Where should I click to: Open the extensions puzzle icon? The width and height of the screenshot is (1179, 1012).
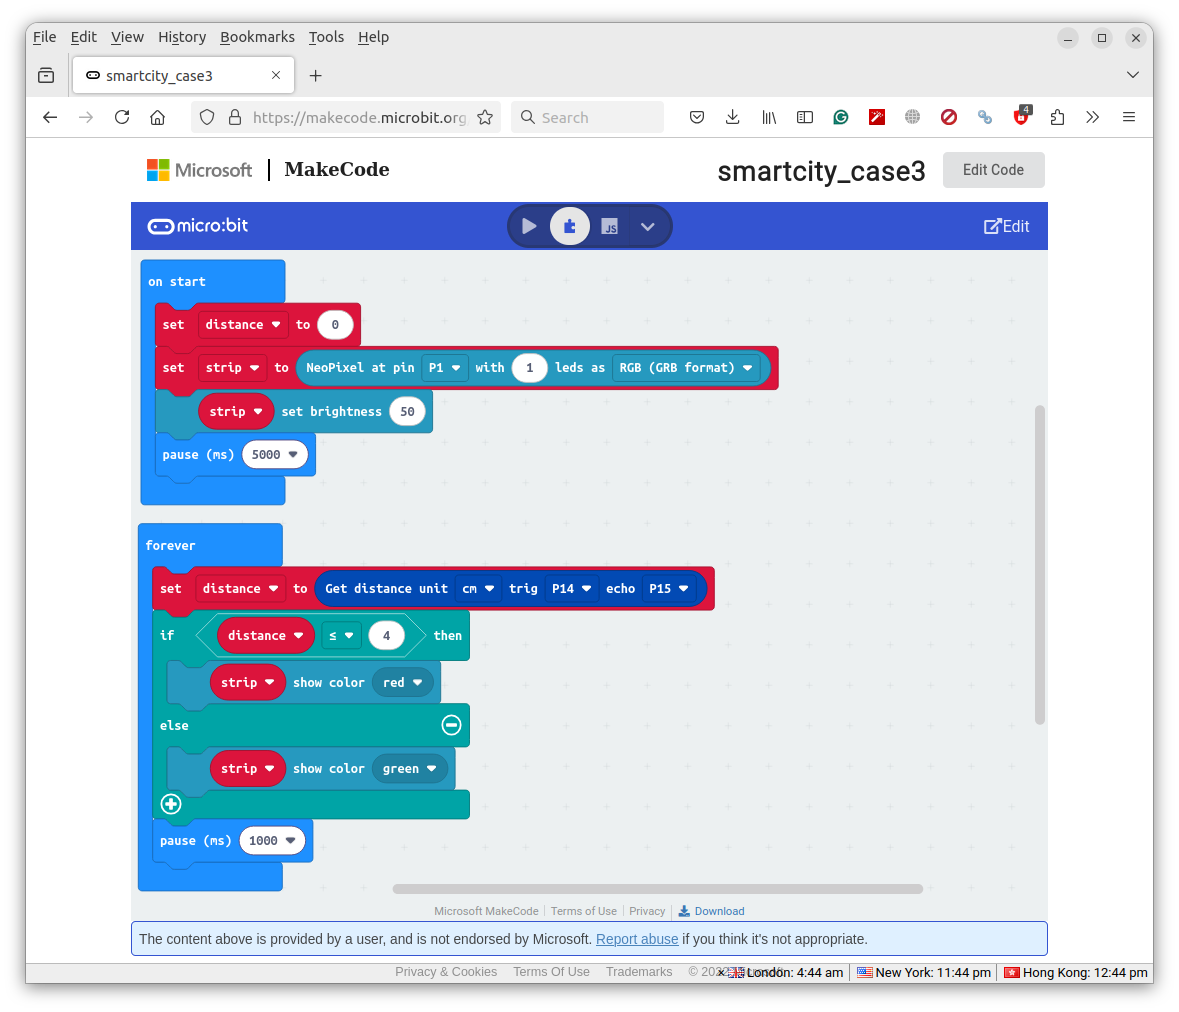(x=1057, y=117)
